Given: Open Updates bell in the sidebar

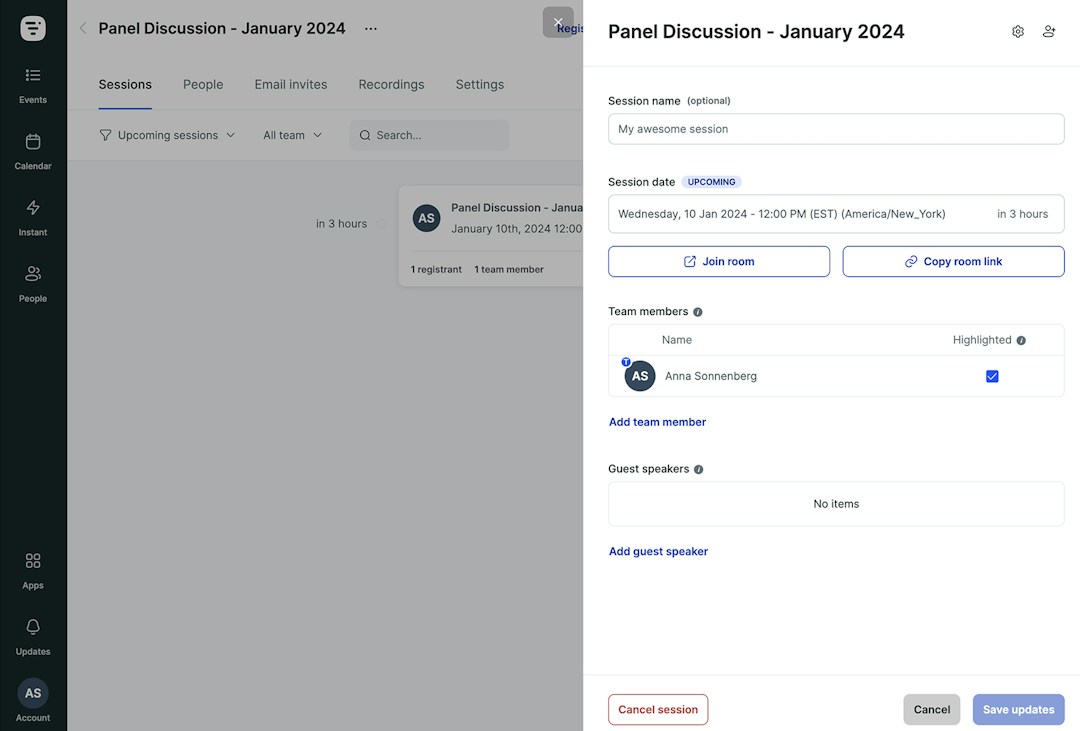Looking at the screenshot, I should (x=32, y=637).
